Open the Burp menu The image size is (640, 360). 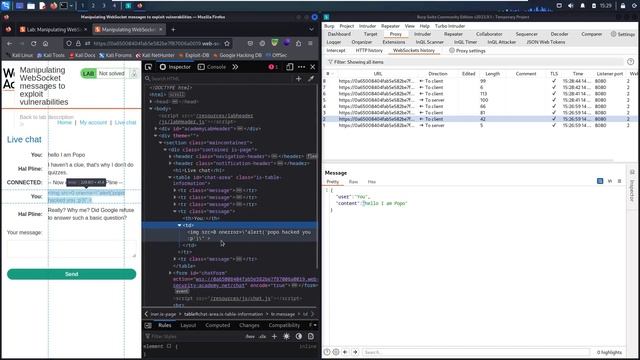(x=329, y=26)
